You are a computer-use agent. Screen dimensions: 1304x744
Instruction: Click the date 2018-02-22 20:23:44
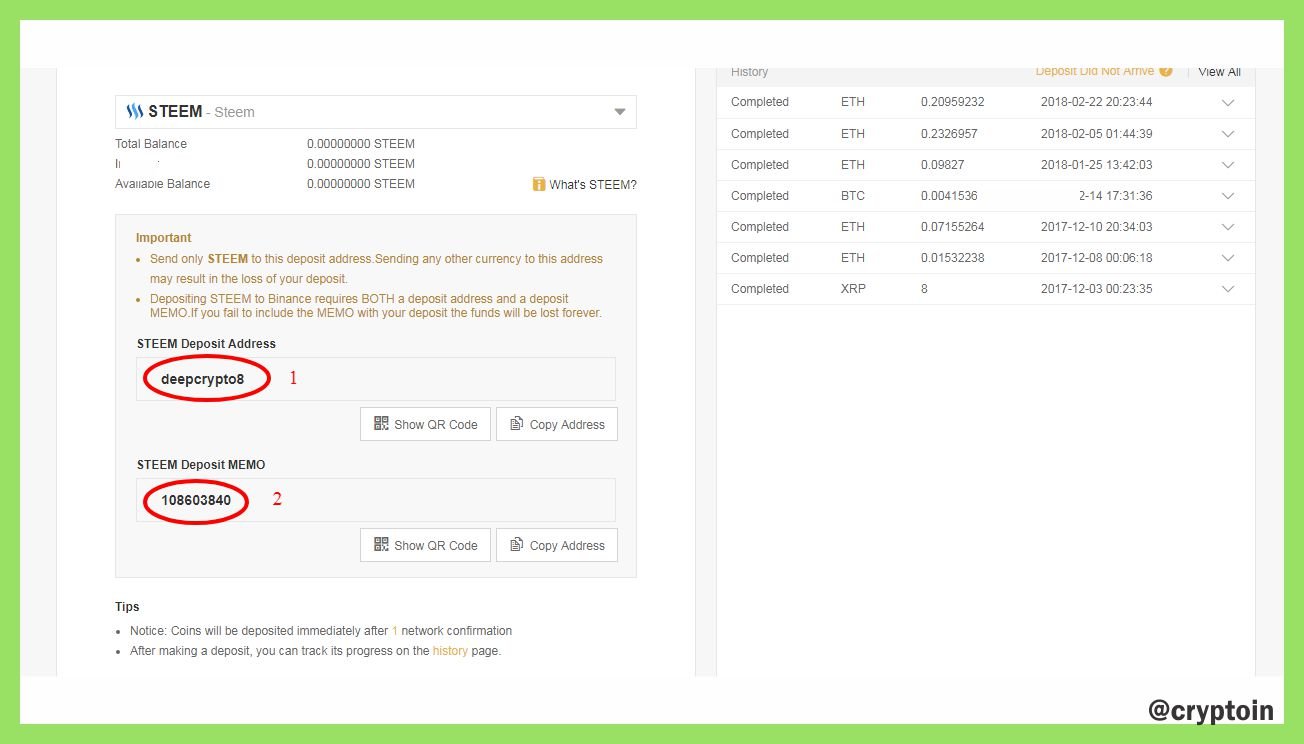click(x=1096, y=102)
